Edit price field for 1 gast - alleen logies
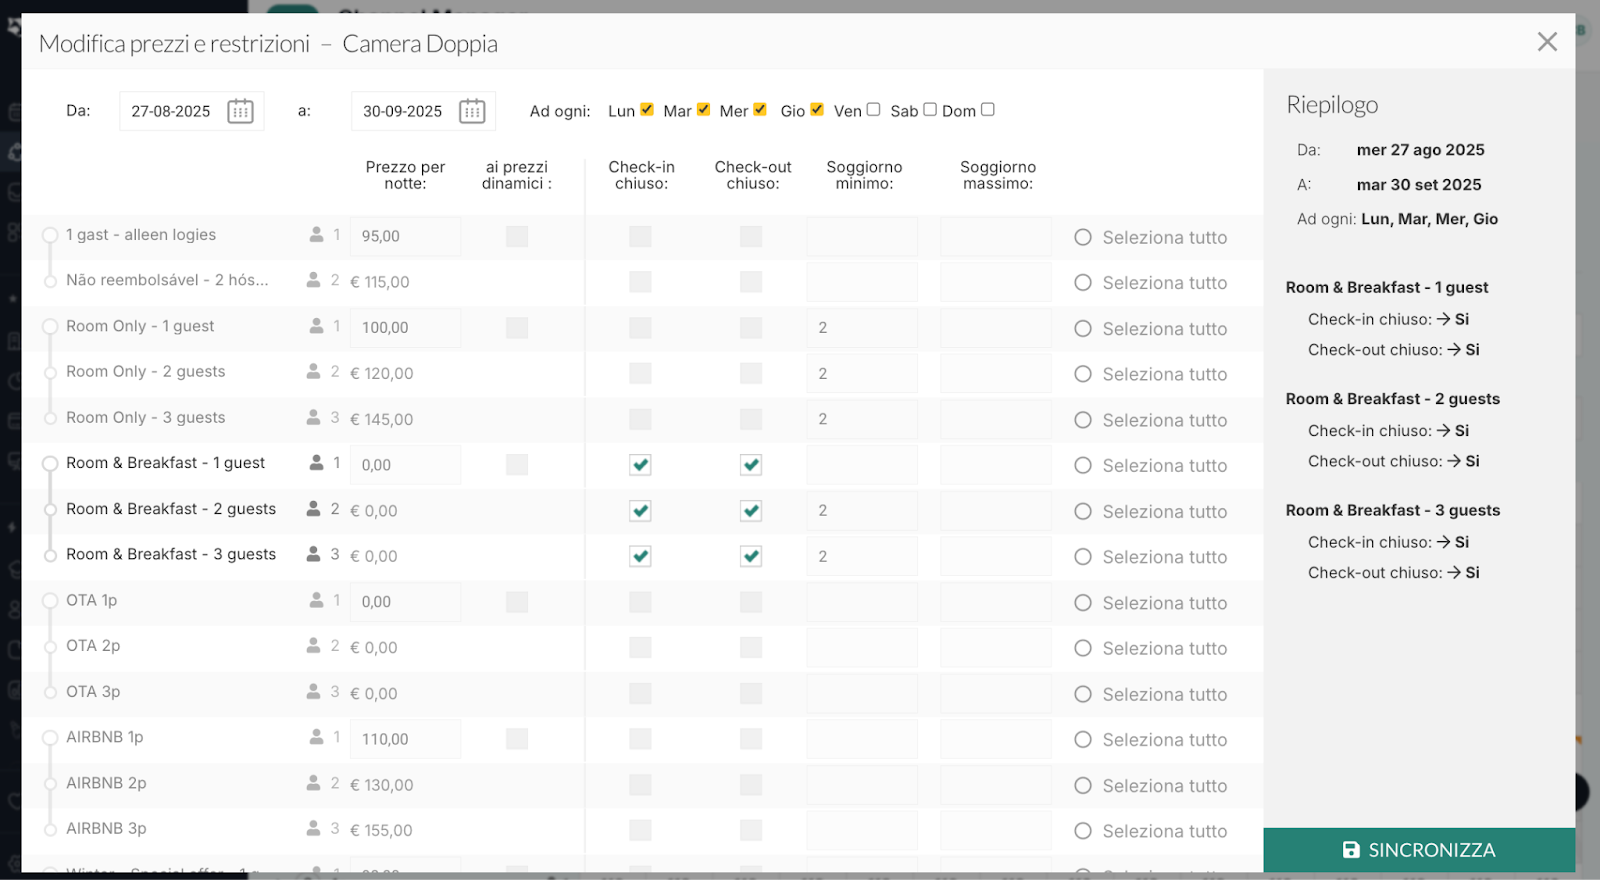The image size is (1600, 880). click(x=405, y=236)
